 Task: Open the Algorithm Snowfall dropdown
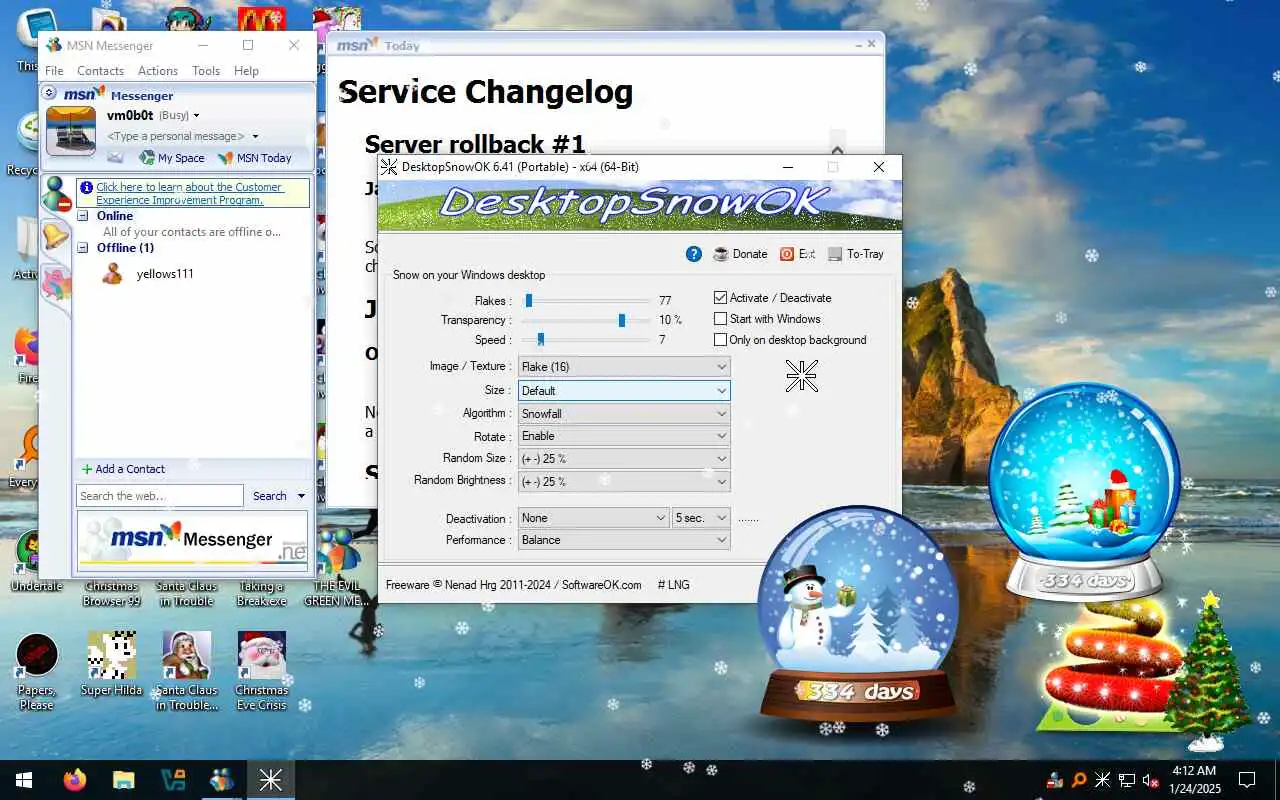624,414
